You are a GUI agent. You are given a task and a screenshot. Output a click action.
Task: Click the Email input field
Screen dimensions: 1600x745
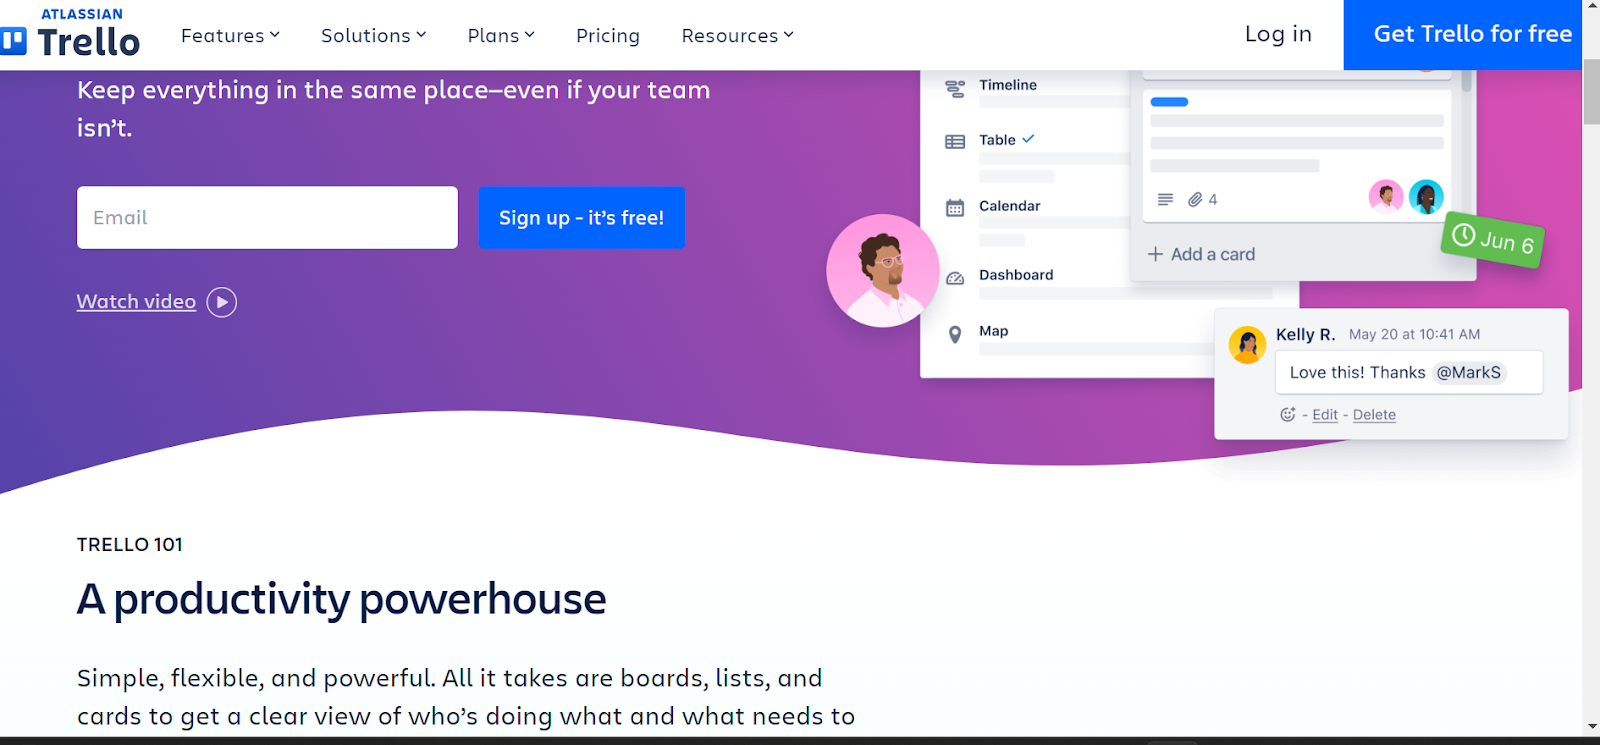point(267,218)
